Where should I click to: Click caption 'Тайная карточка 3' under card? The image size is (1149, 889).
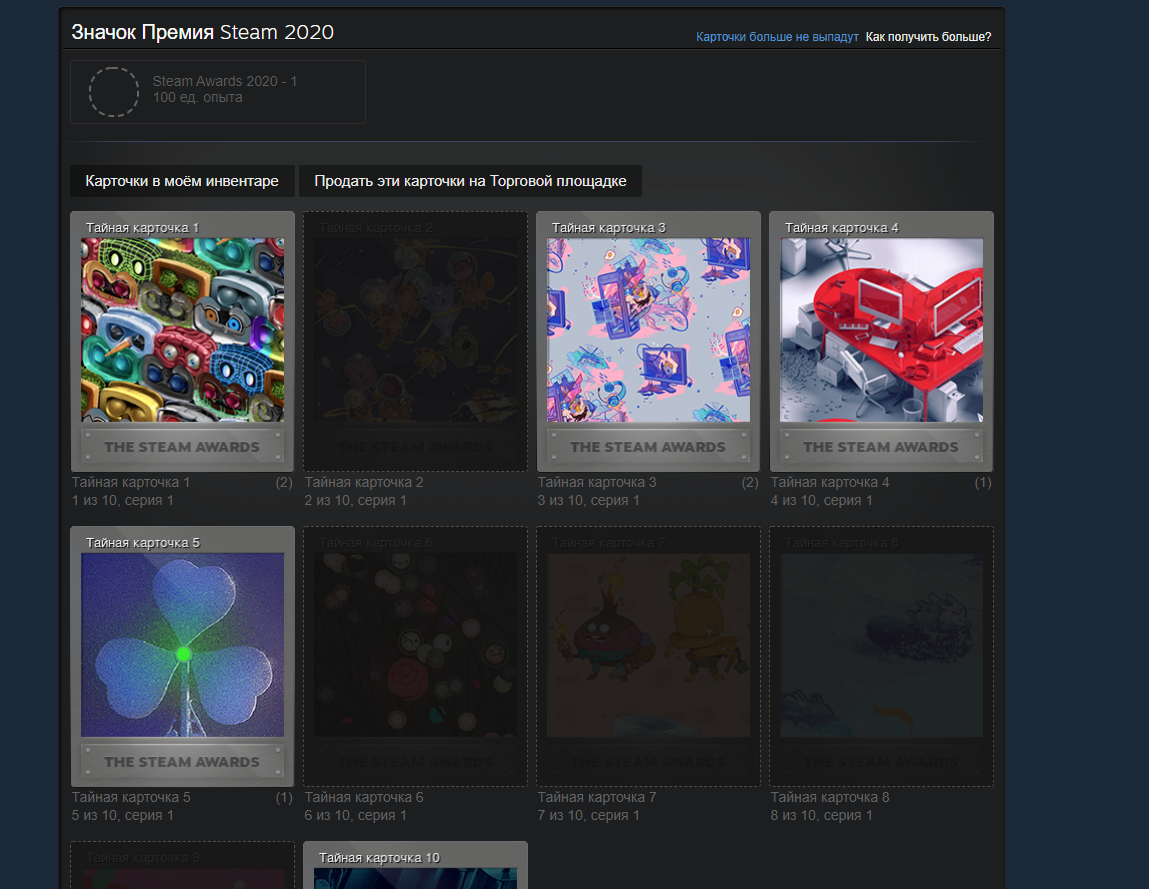pos(596,482)
